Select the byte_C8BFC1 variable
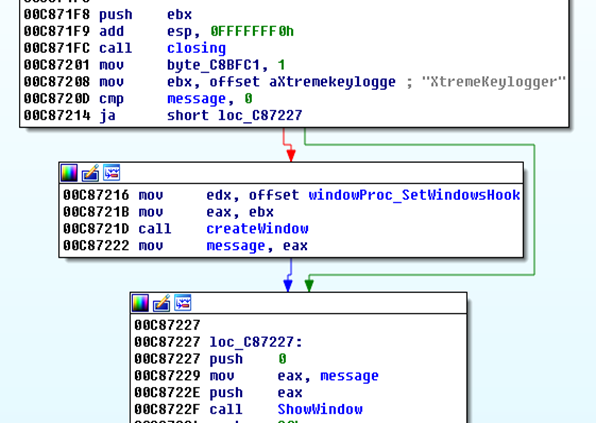 pyautogui.click(x=214, y=65)
